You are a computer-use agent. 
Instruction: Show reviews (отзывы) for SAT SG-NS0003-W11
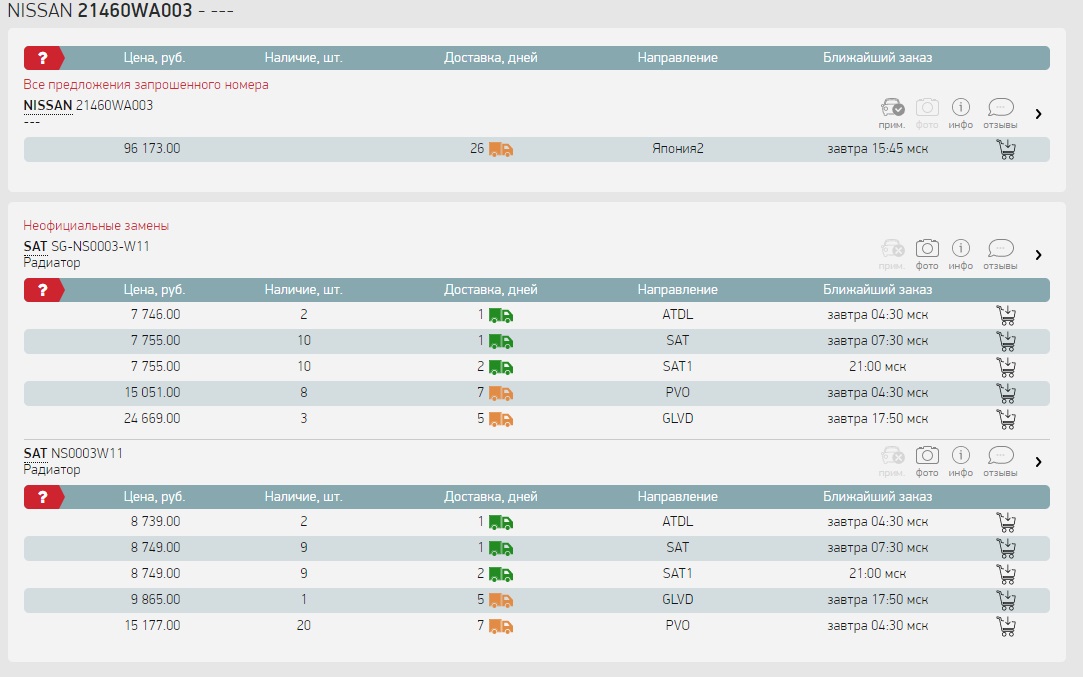[1000, 254]
